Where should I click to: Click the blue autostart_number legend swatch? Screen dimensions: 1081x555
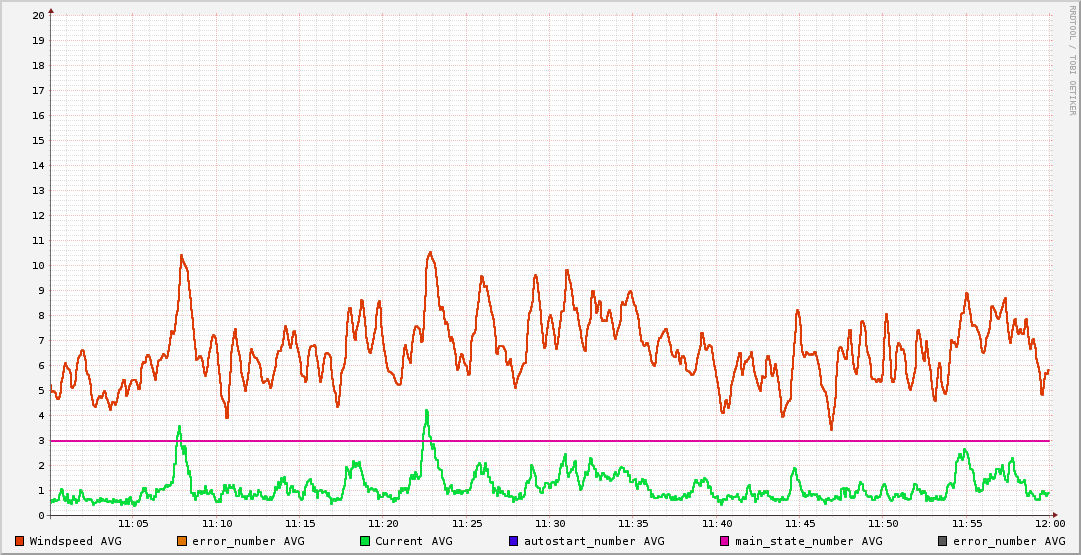tap(514, 541)
